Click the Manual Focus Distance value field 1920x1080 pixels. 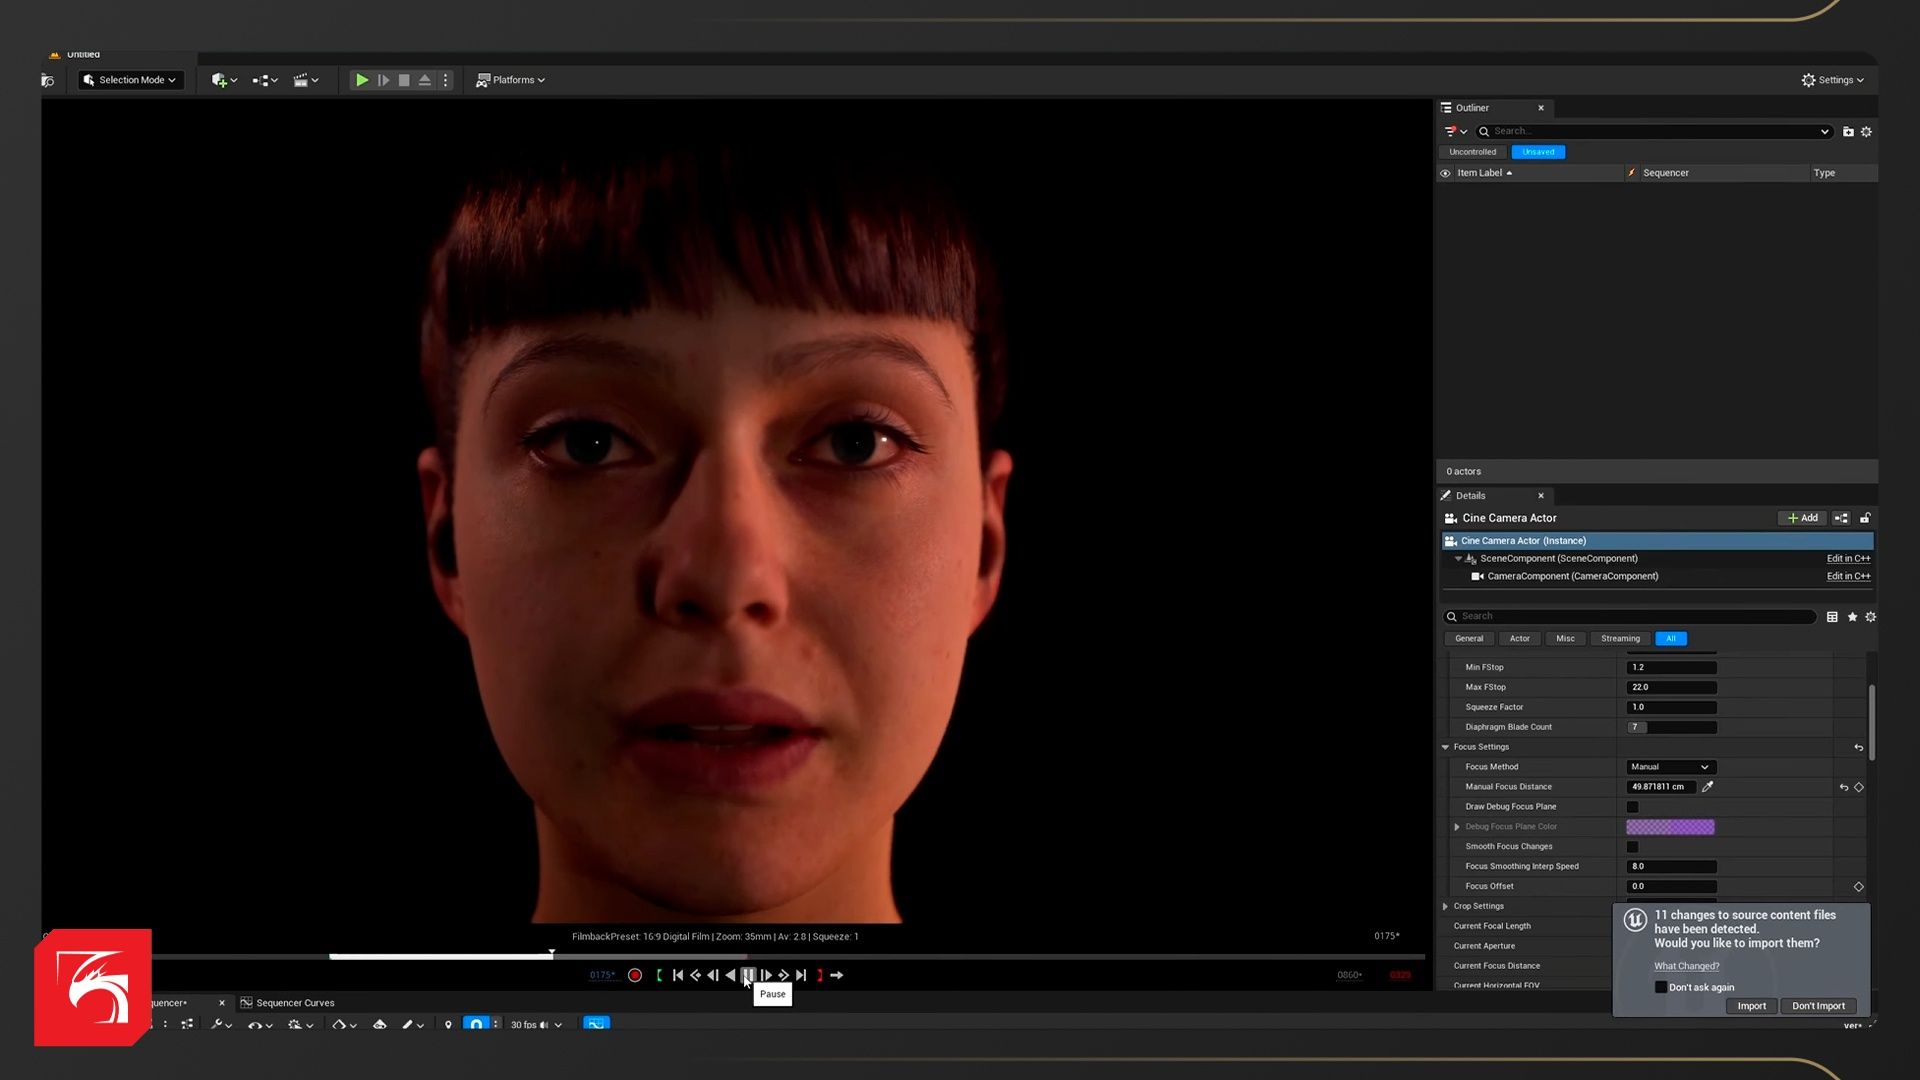(x=1660, y=787)
